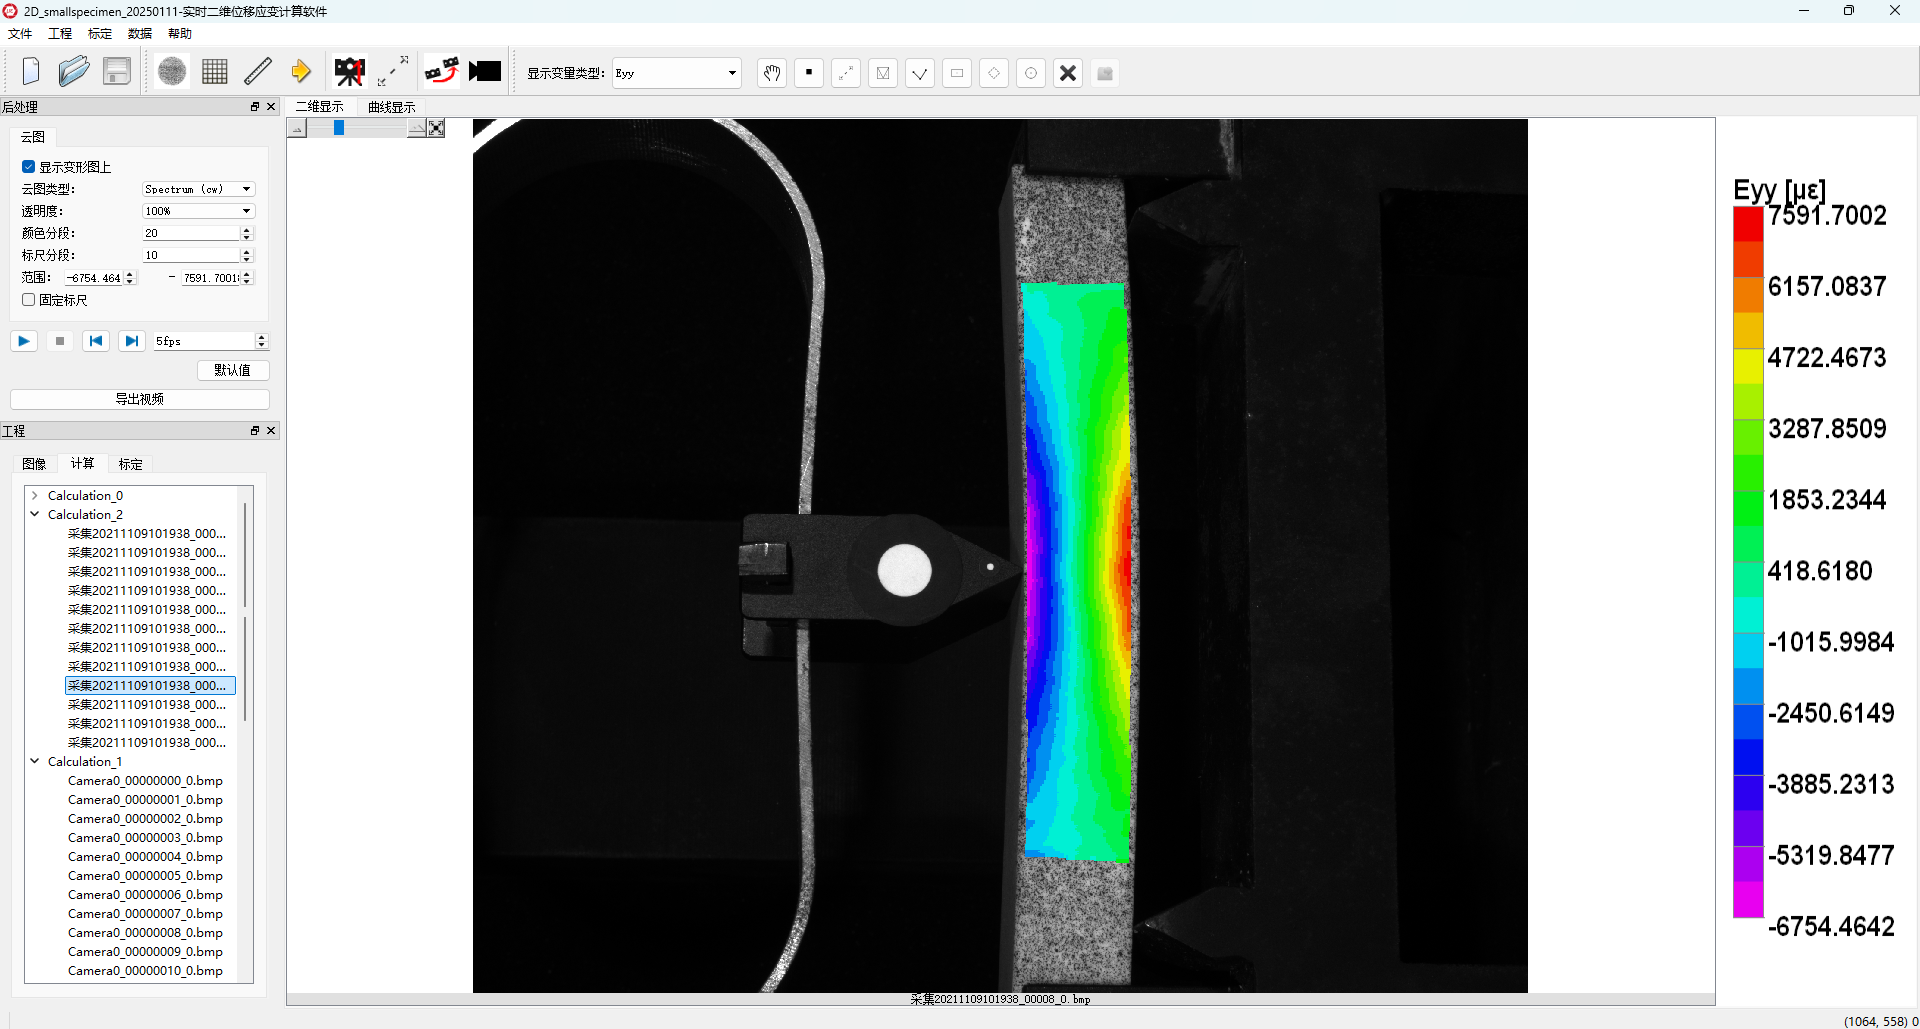Enable the 固定标尺 checkbox
The image size is (1920, 1029).
point(29,300)
